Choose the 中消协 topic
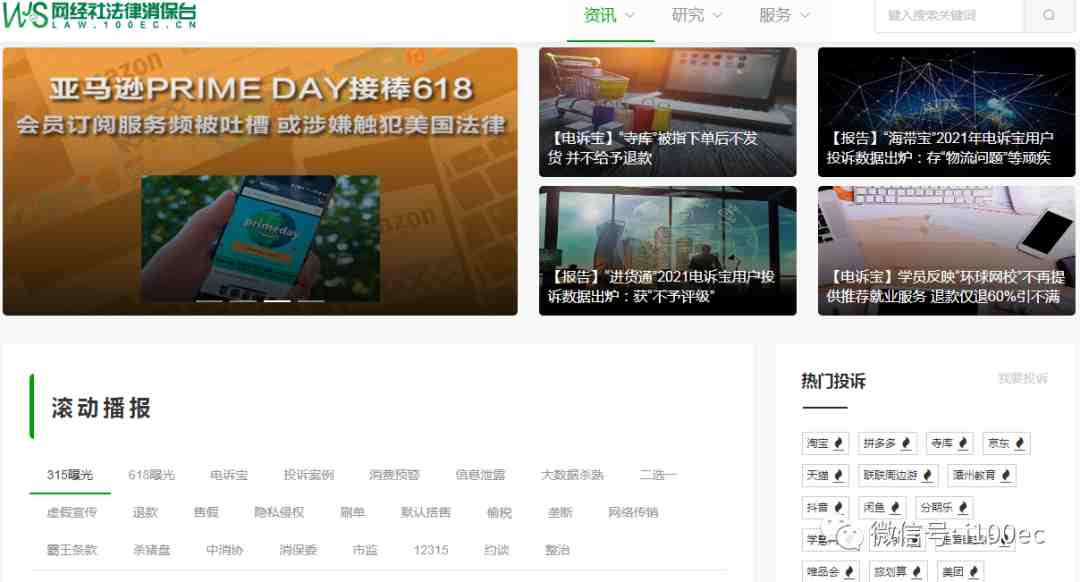 (225, 550)
